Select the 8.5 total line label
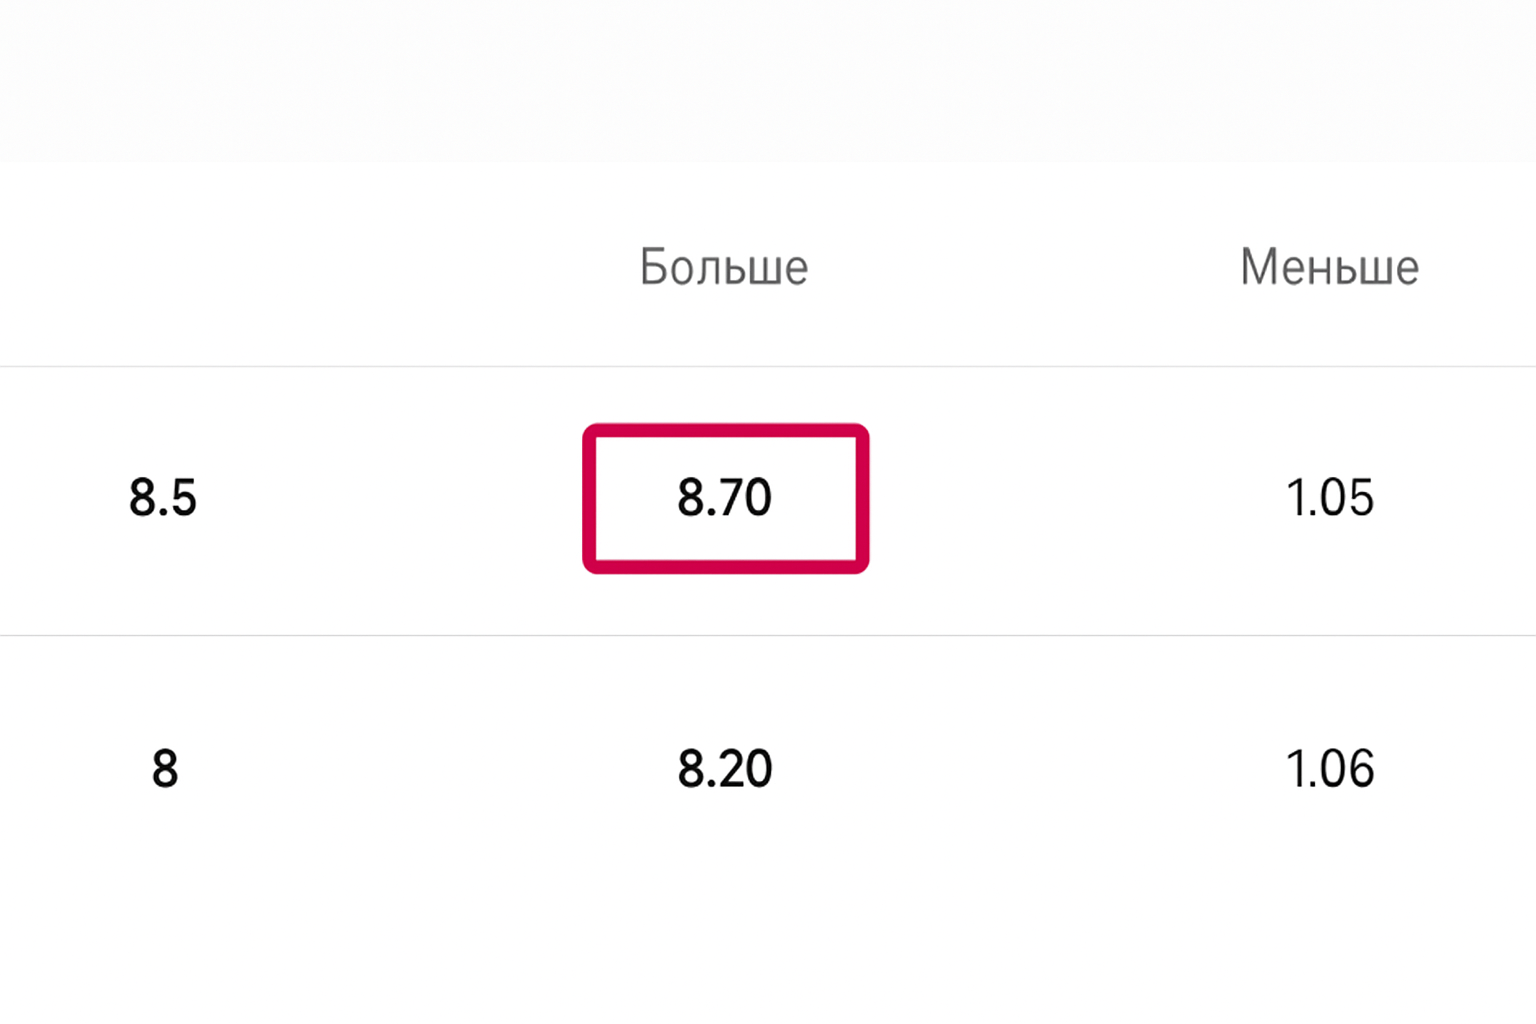 tap(163, 498)
